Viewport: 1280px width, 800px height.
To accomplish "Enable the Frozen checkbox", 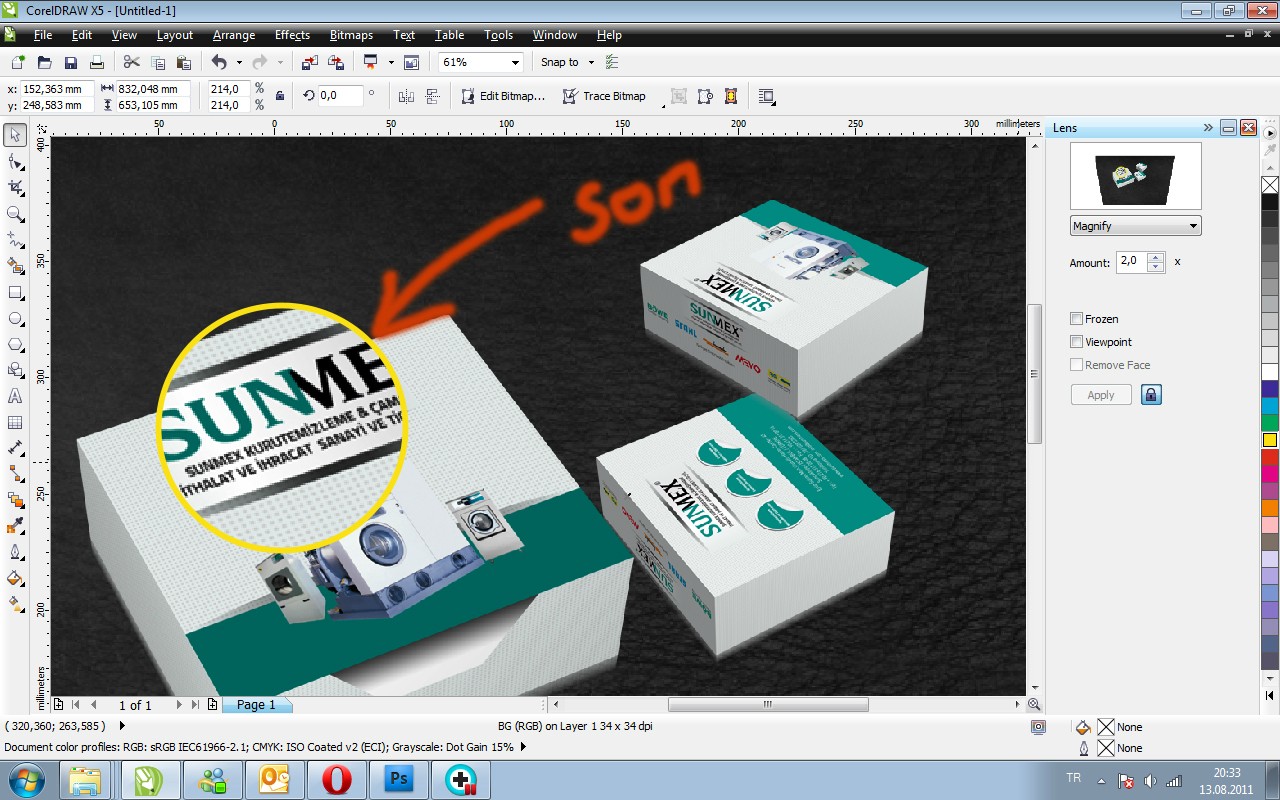I will click(x=1077, y=319).
